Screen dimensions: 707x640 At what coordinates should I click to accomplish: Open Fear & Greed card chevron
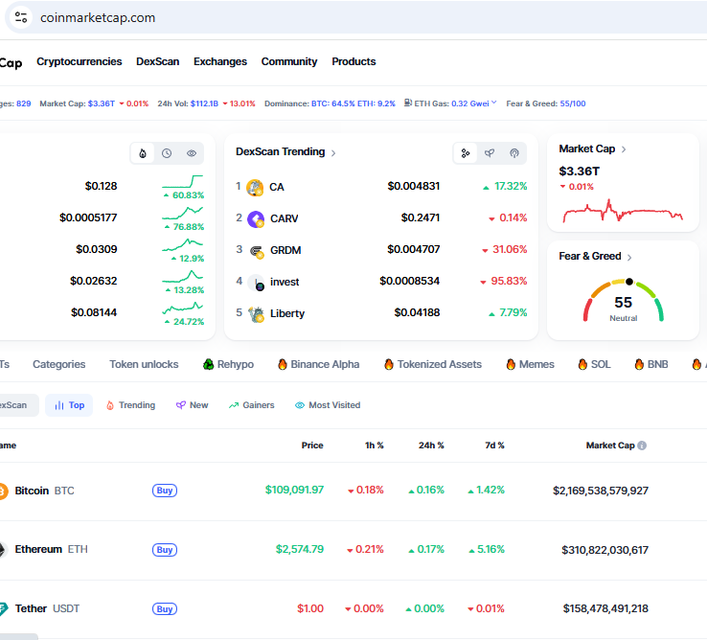[629, 257]
